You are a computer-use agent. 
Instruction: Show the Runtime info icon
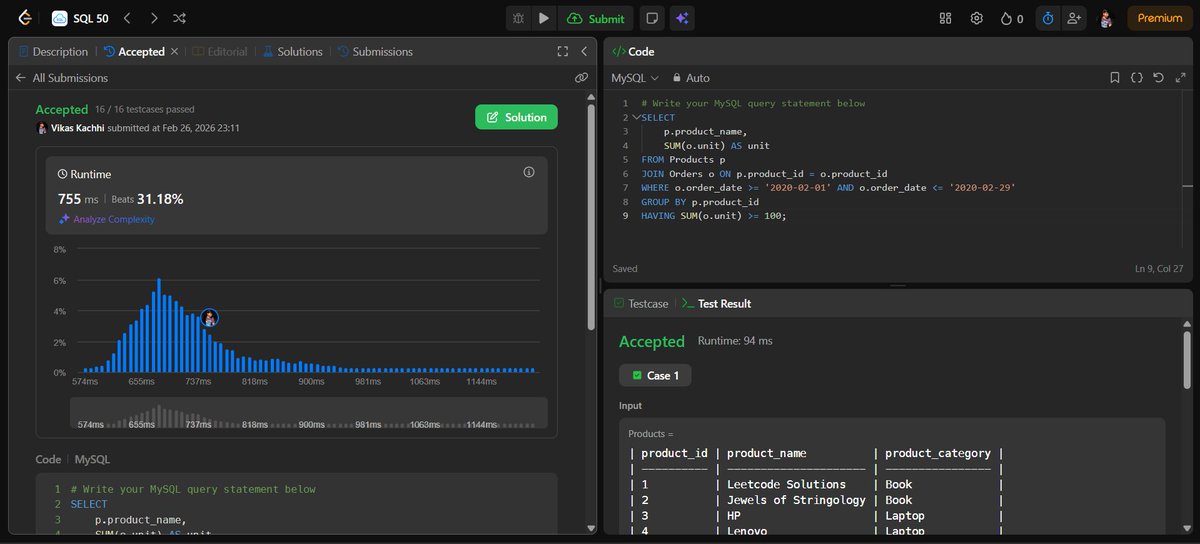(x=529, y=173)
